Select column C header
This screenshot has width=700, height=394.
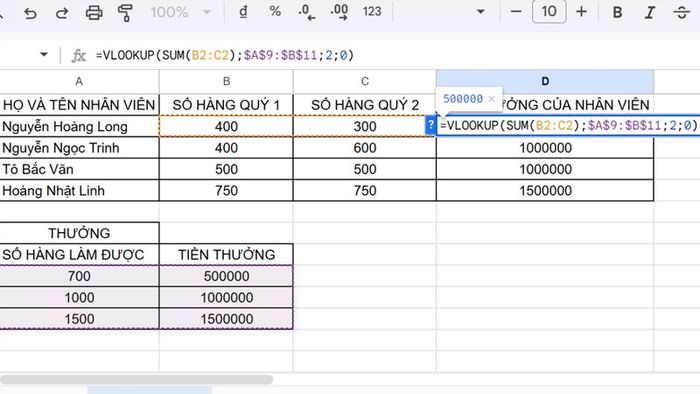tap(365, 81)
